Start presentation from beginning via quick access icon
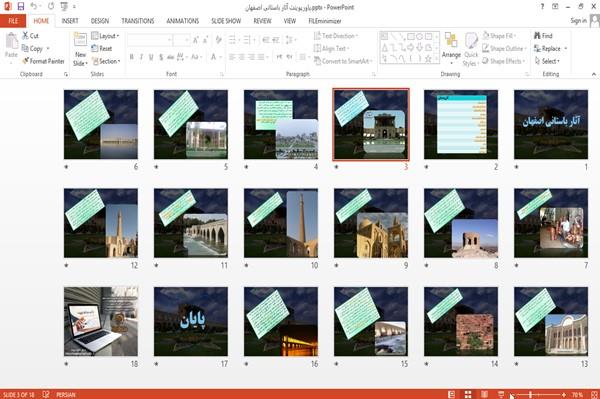 coord(64,7)
